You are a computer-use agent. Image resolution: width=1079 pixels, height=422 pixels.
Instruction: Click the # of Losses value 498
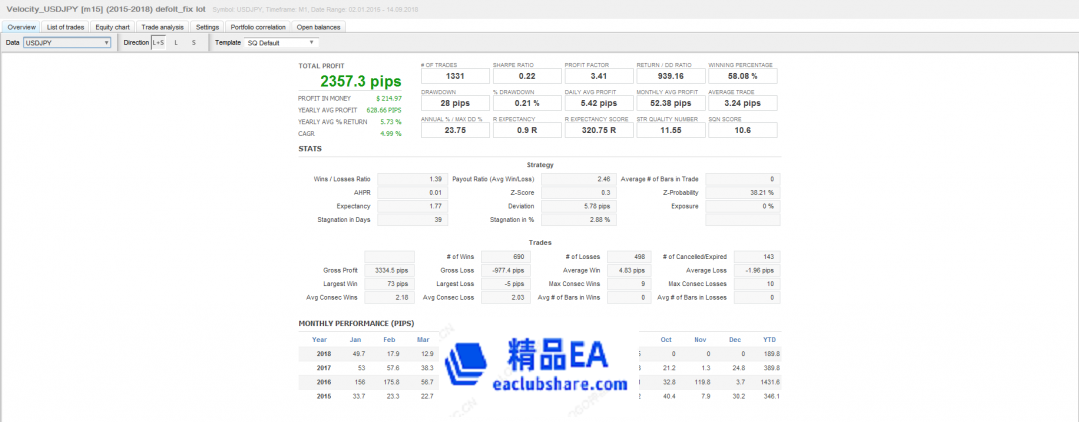click(628, 257)
